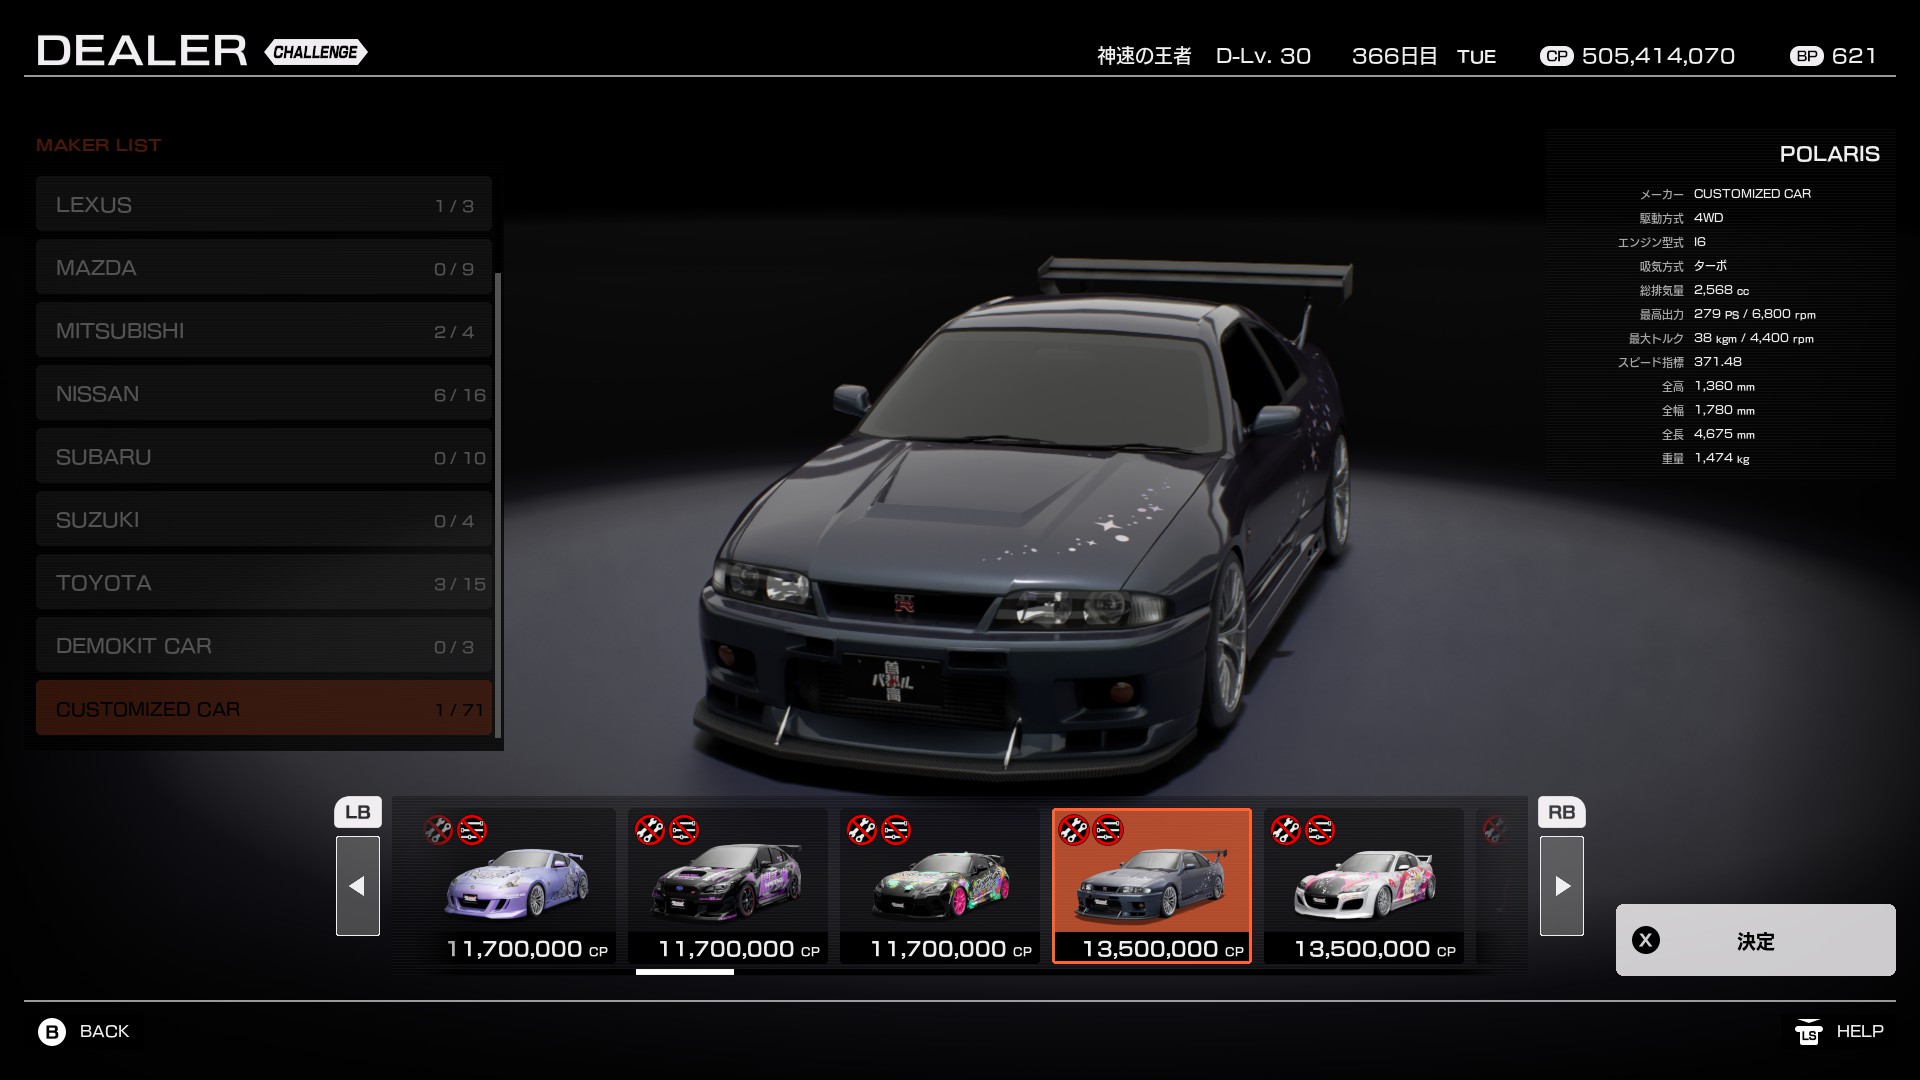
Task: Click the CP currency badge icon
Action: pos(1556,56)
